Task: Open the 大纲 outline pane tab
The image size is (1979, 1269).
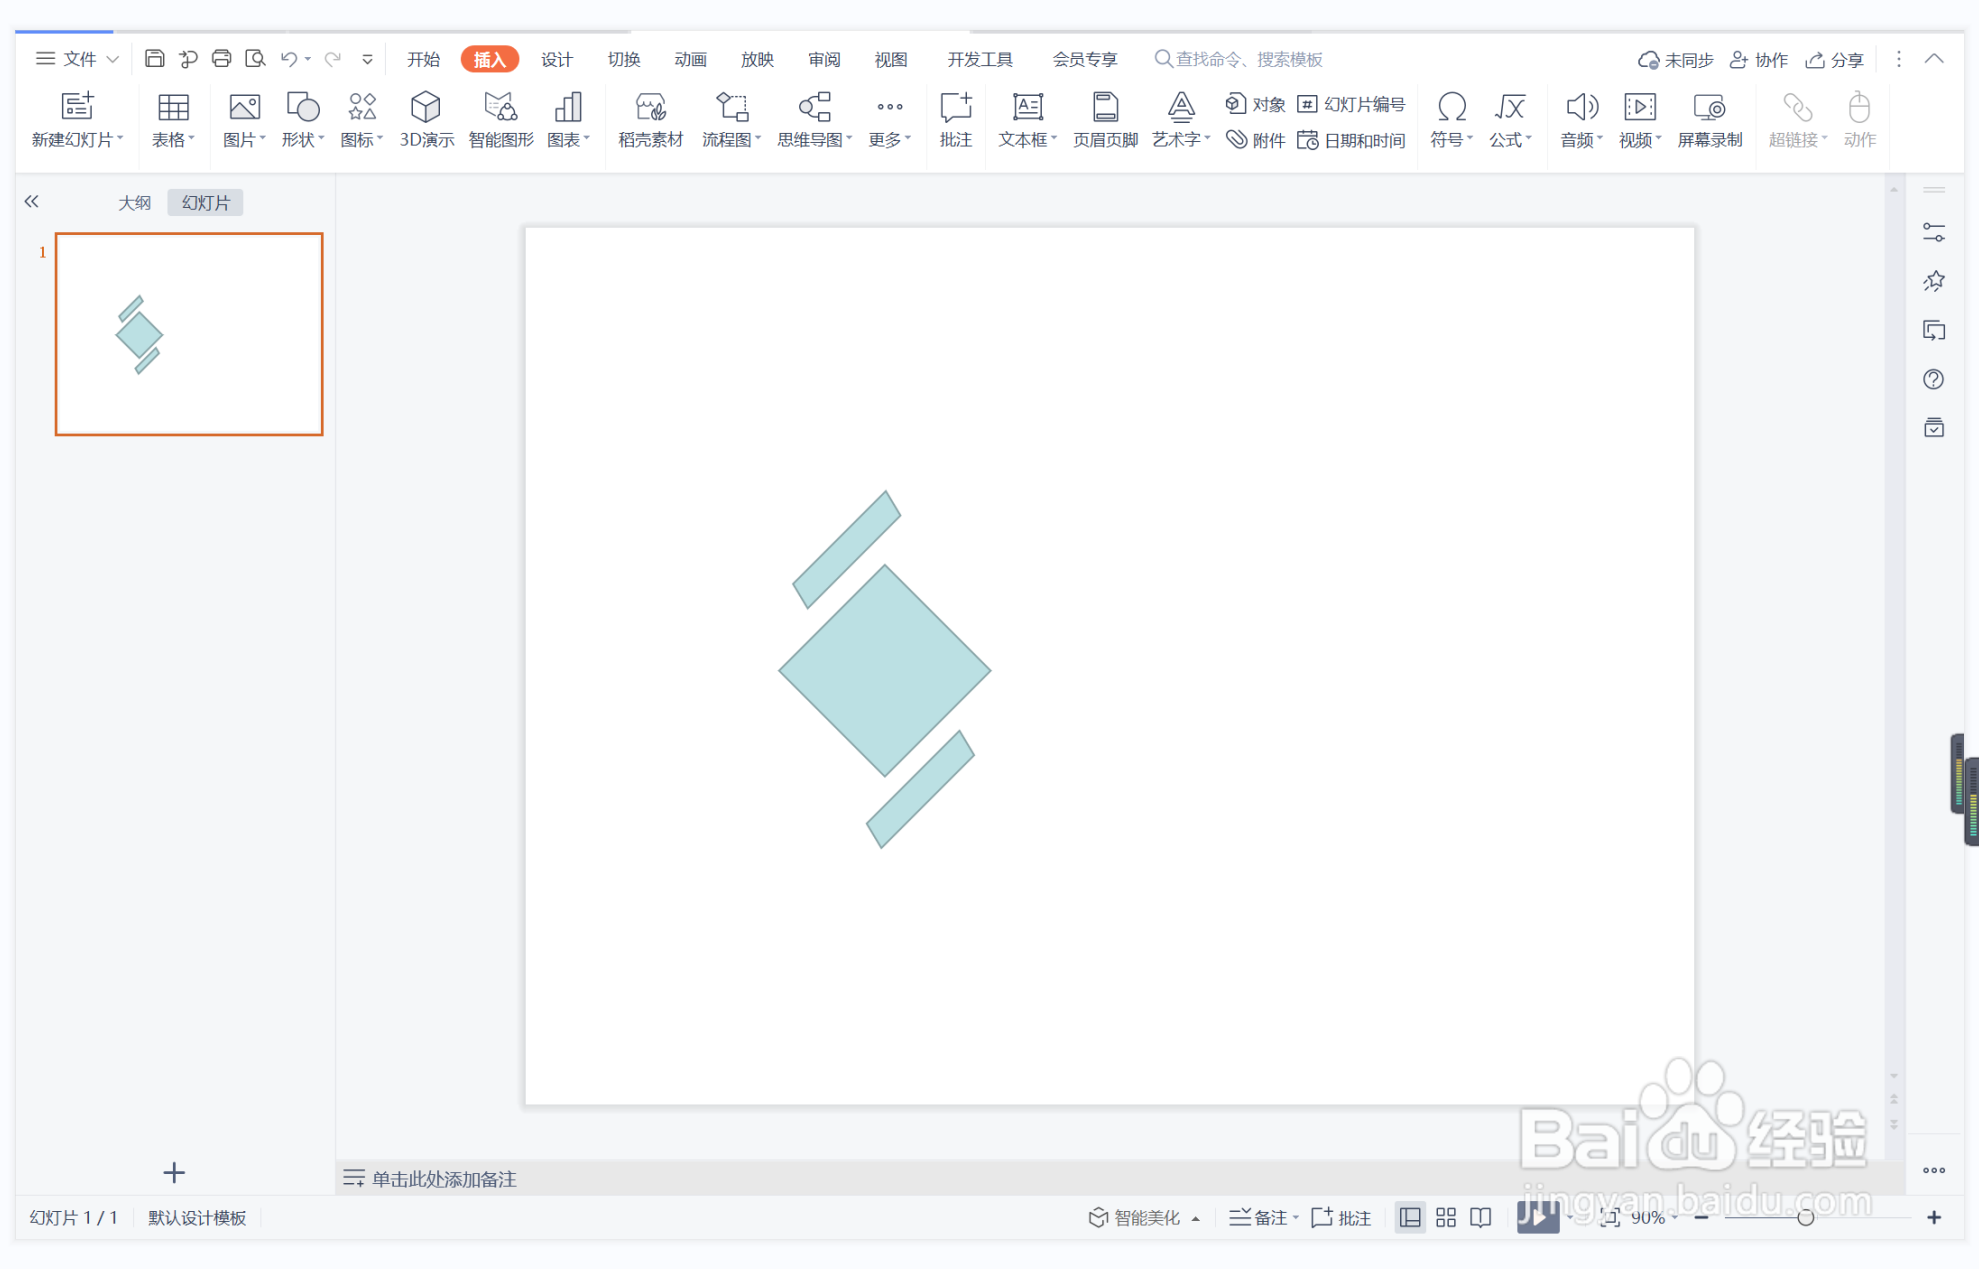Action: [x=134, y=202]
